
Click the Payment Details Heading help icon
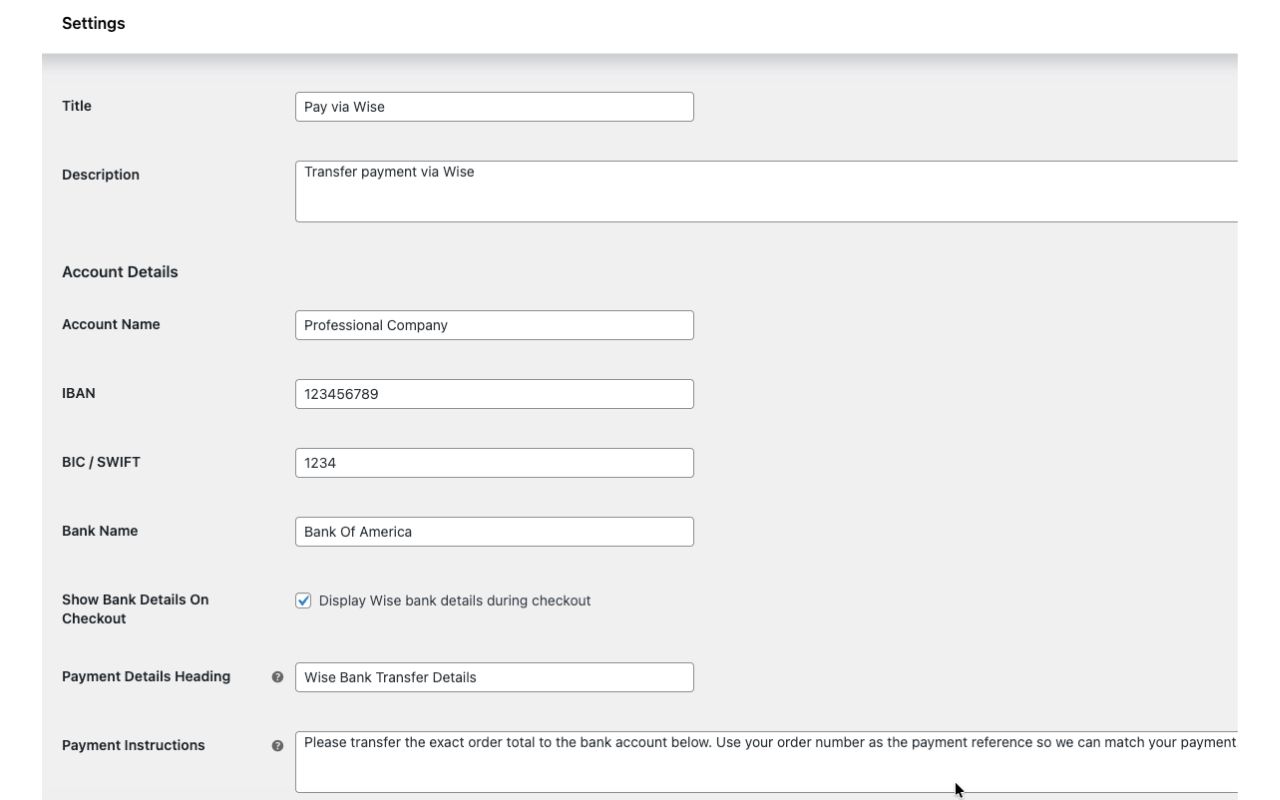(x=277, y=677)
